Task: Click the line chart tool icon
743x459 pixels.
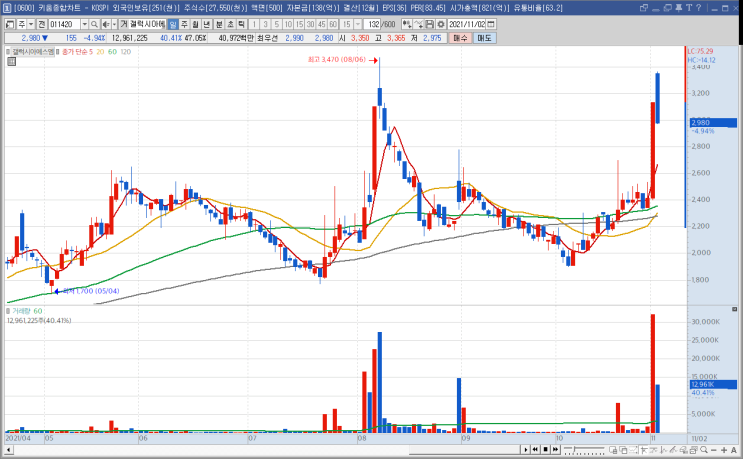Action: click(418, 24)
